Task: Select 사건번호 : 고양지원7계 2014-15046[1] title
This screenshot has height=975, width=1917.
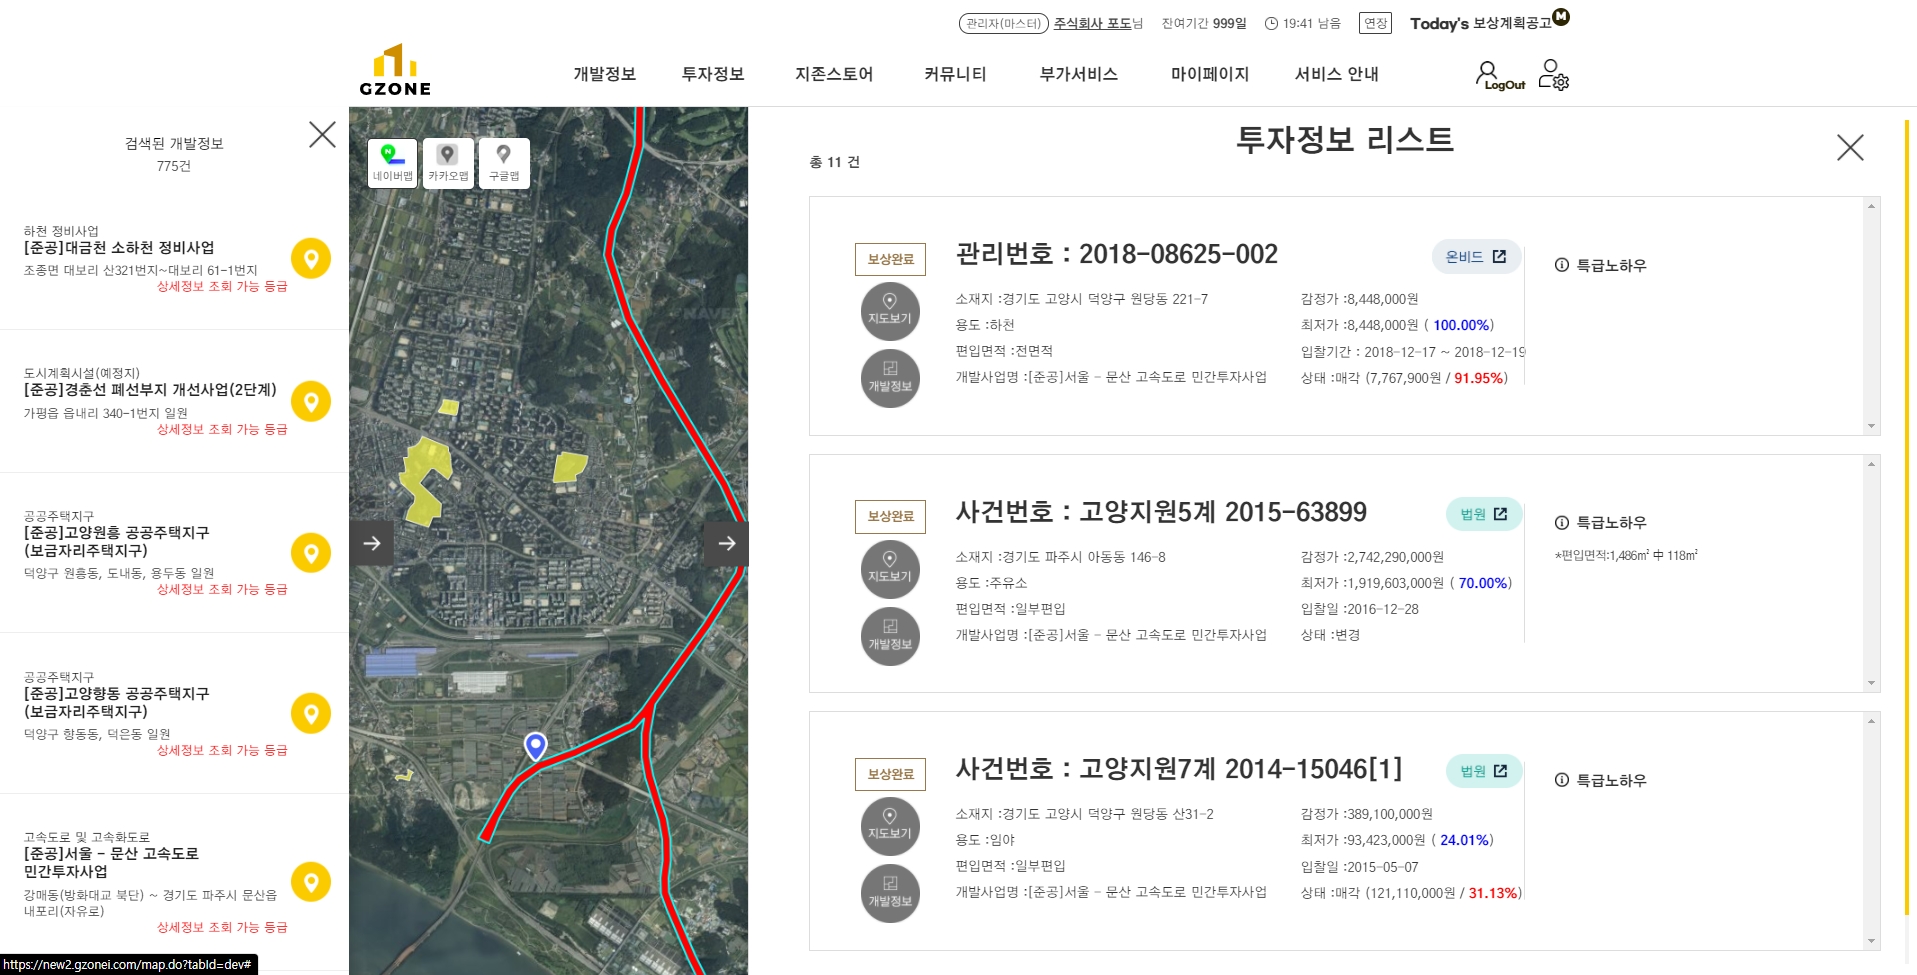Action: pos(1178,769)
